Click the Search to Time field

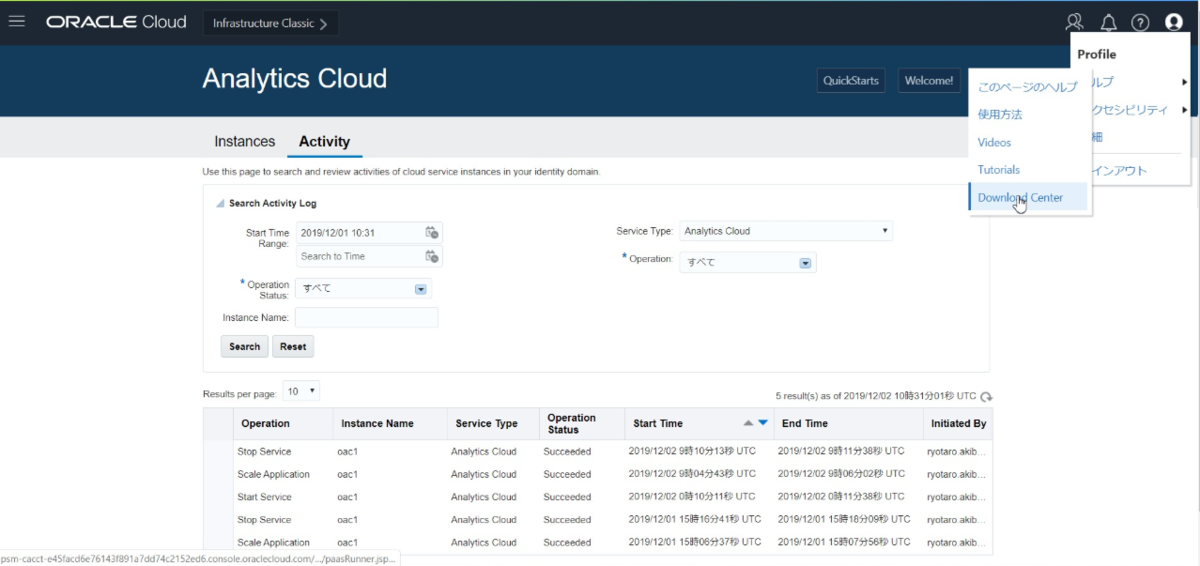pos(359,256)
